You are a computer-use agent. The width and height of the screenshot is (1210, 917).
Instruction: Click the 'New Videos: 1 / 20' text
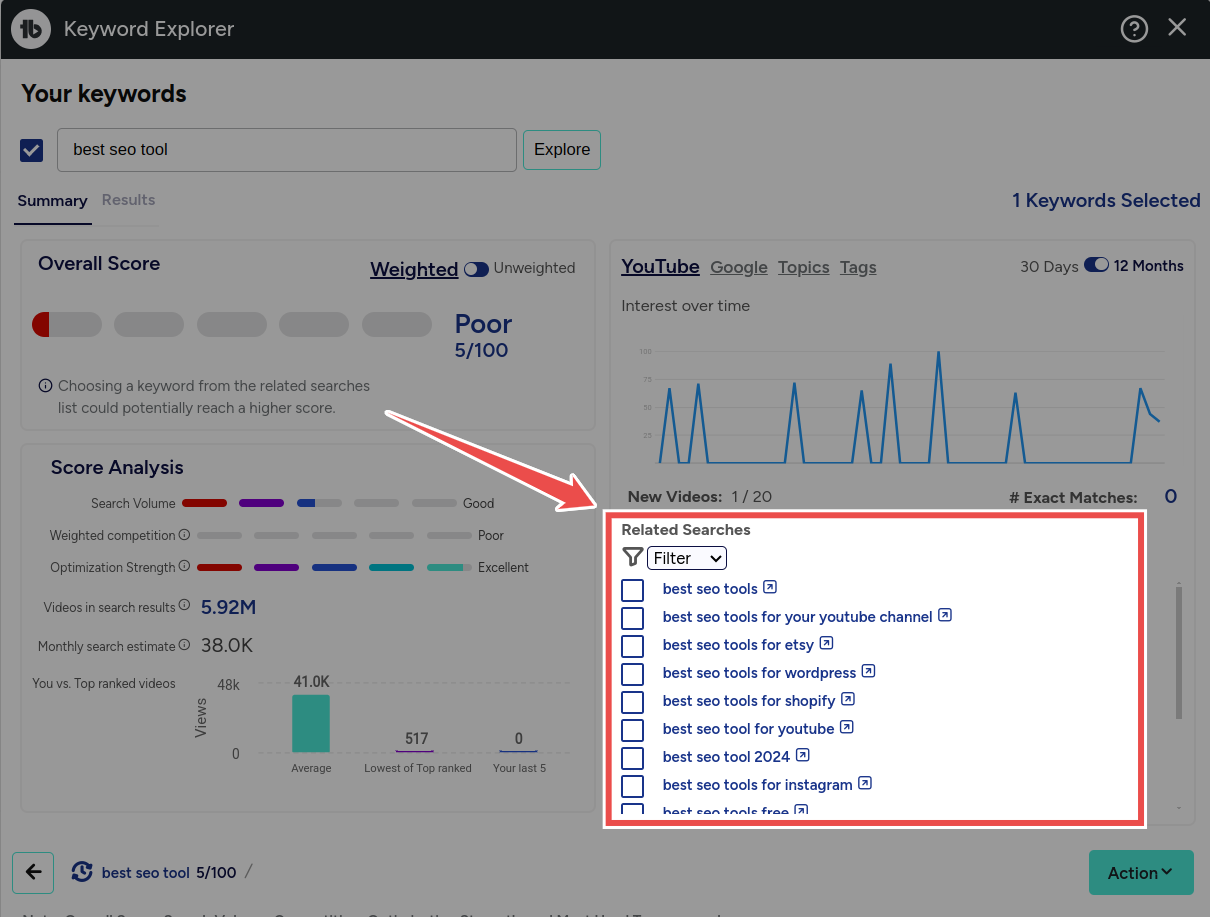700,496
